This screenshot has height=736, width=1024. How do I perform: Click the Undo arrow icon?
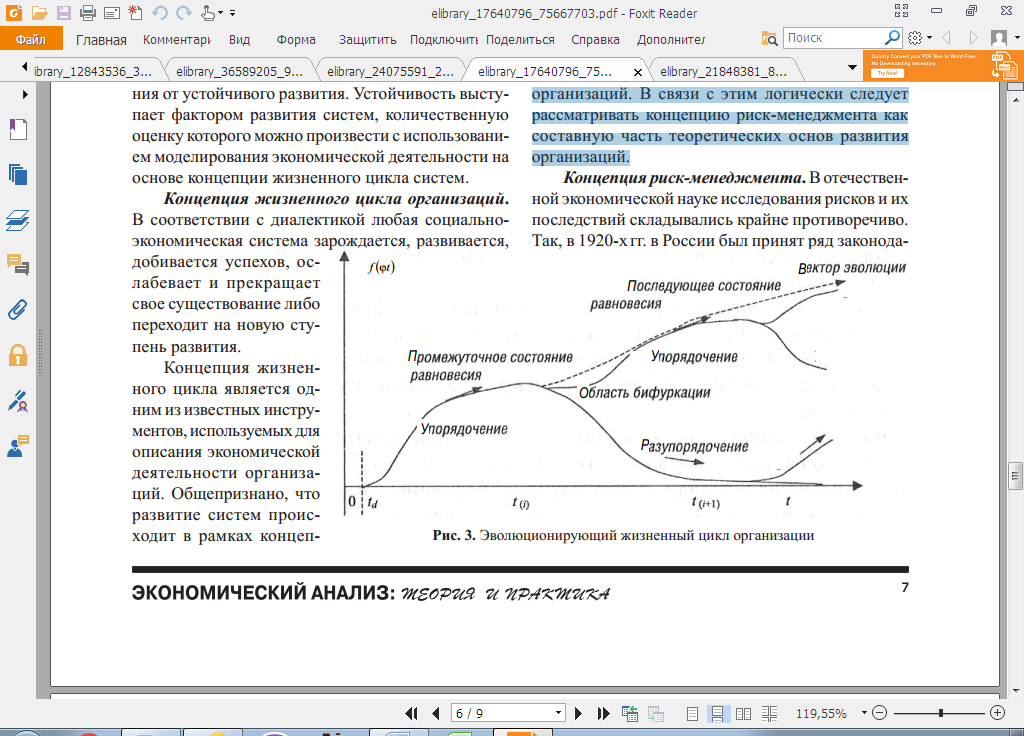tap(160, 13)
